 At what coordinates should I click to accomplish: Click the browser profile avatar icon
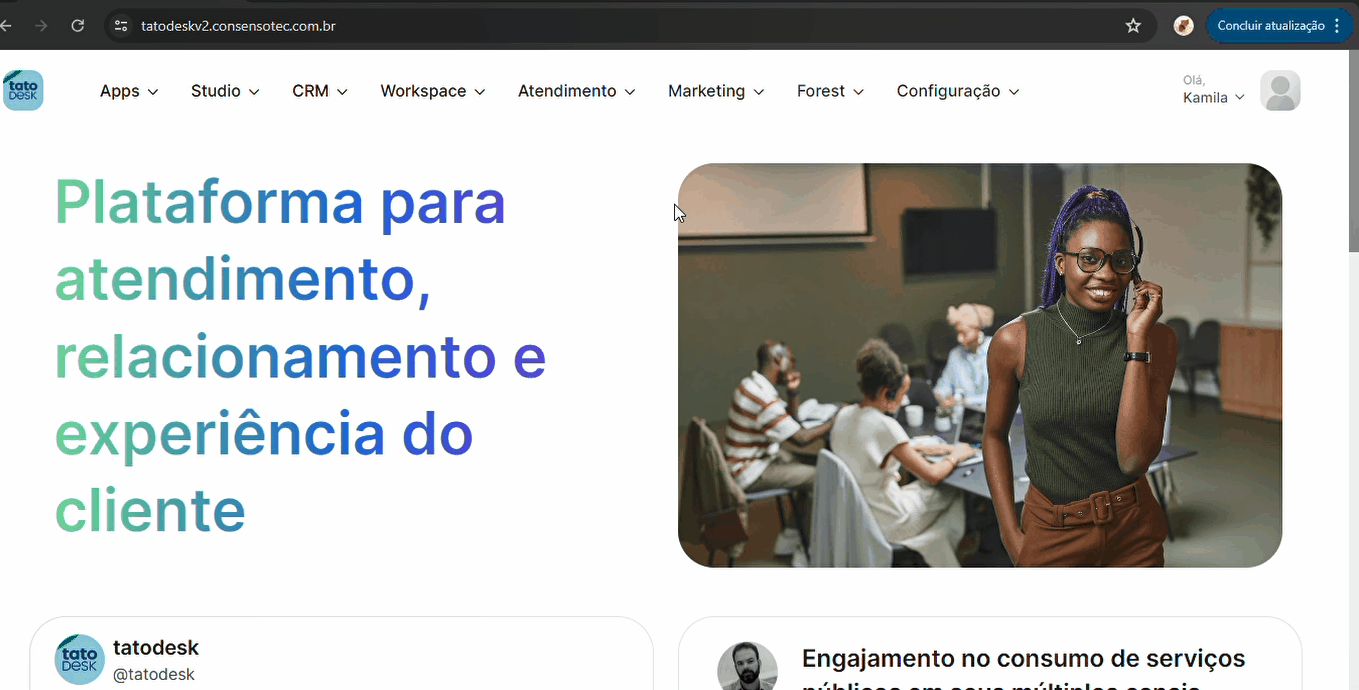tap(1184, 26)
